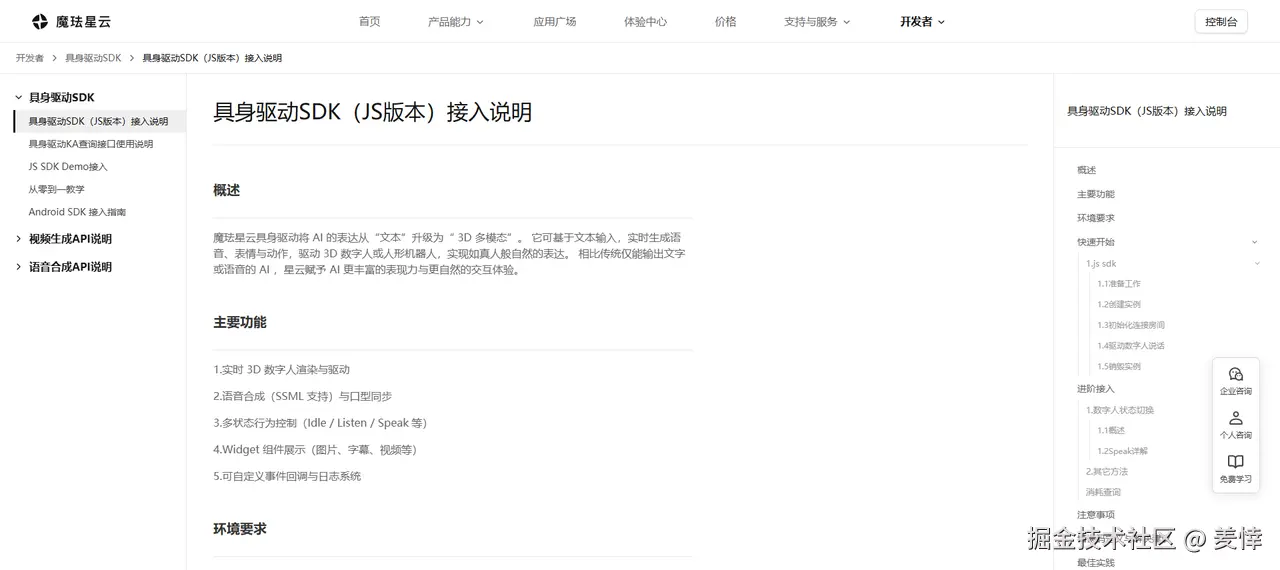Image resolution: width=1280 pixels, height=570 pixels.
Task: Click list item 3.多状态行为控制
Action: pos(321,423)
